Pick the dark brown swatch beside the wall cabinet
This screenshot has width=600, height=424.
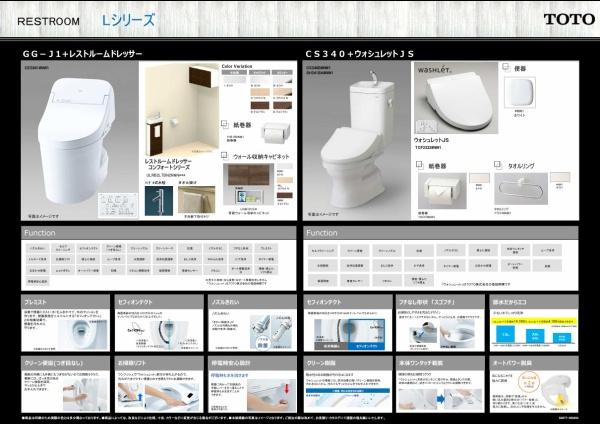285,196
